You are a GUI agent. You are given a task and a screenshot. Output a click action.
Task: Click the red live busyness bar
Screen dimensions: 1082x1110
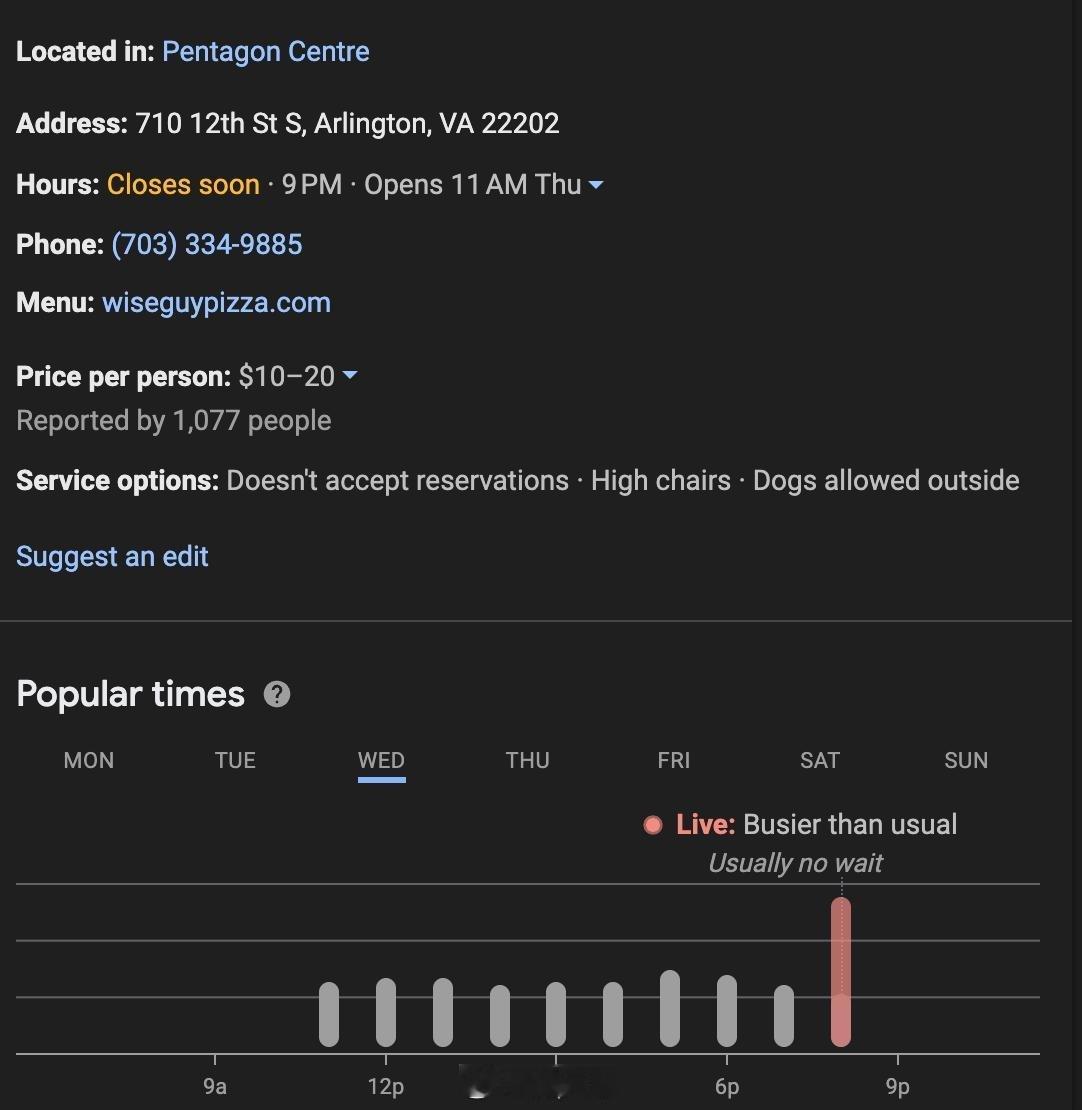click(841, 972)
